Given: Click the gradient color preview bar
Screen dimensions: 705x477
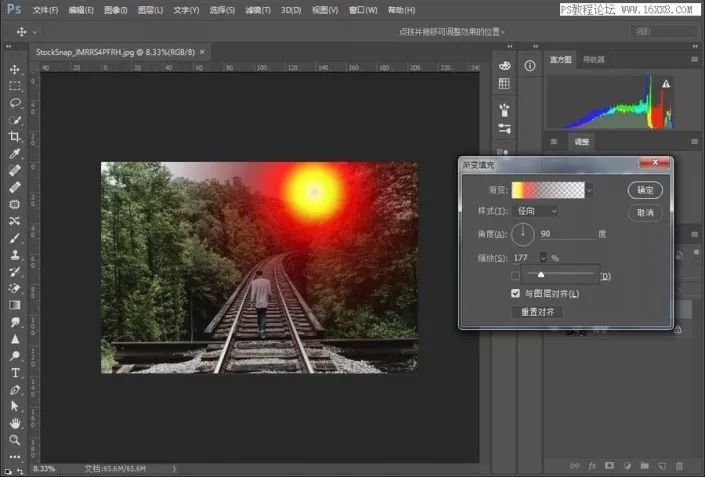Looking at the screenshot, I should pyautogui.click(x=547, y=189).
